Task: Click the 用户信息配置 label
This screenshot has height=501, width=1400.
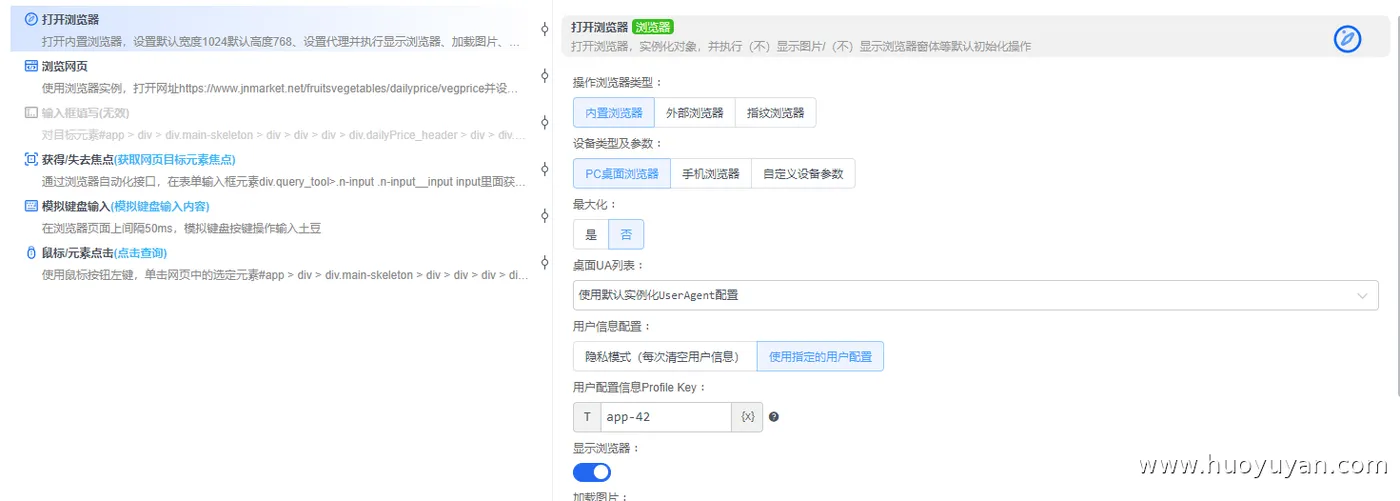Action: [611, 326]
